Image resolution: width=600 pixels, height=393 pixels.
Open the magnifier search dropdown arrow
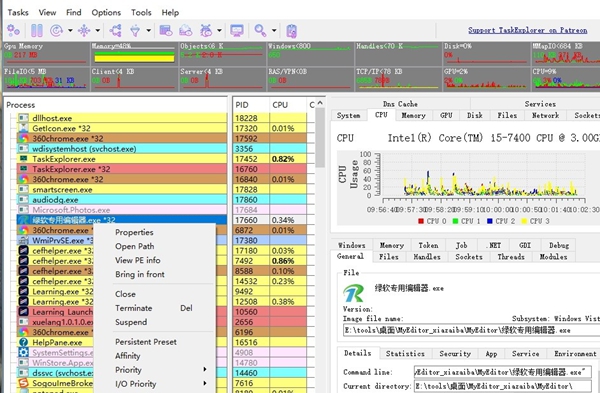click(x=274, y=30)
